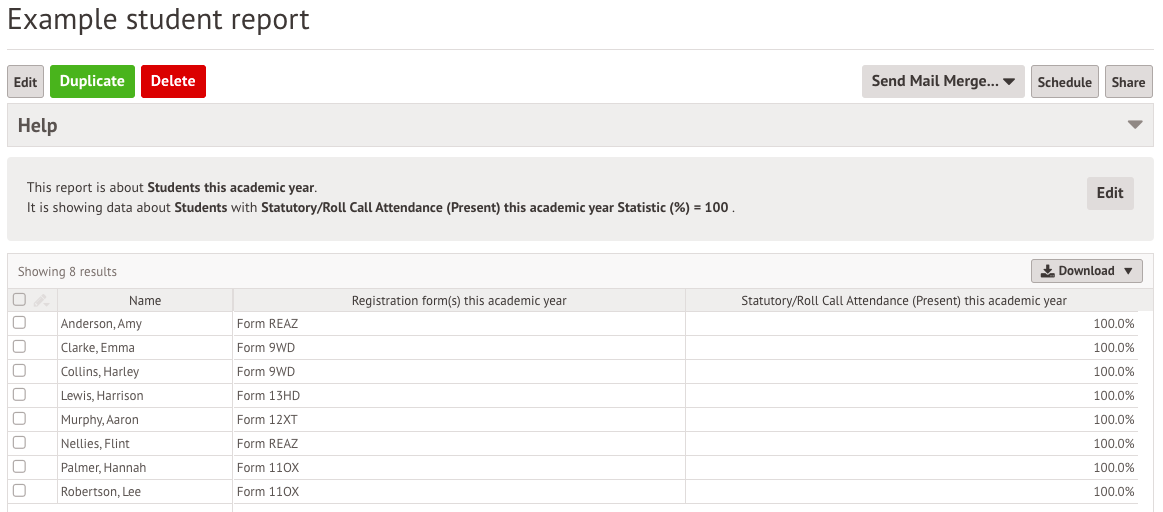Click the Edit button beside Duplicate

coord(25,82)
